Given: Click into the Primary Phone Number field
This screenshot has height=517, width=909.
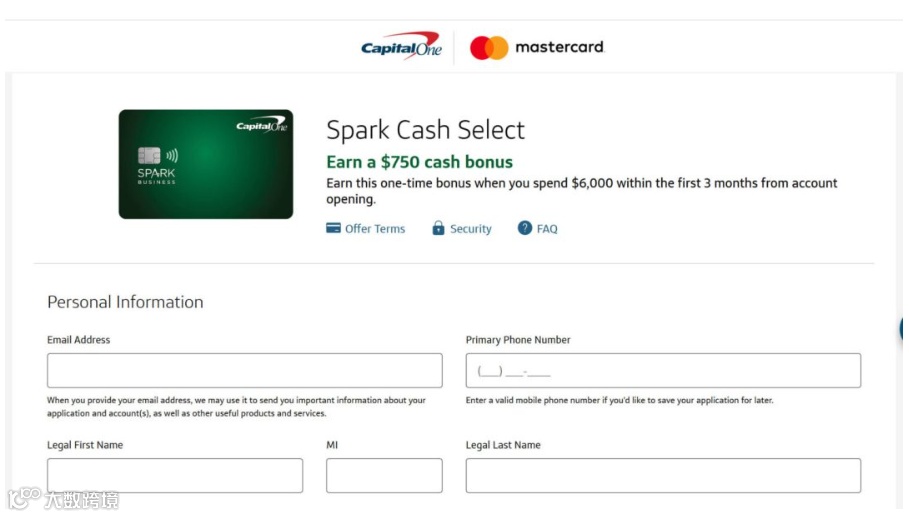Looking at the screenshot, I should (x=663, y=370).
